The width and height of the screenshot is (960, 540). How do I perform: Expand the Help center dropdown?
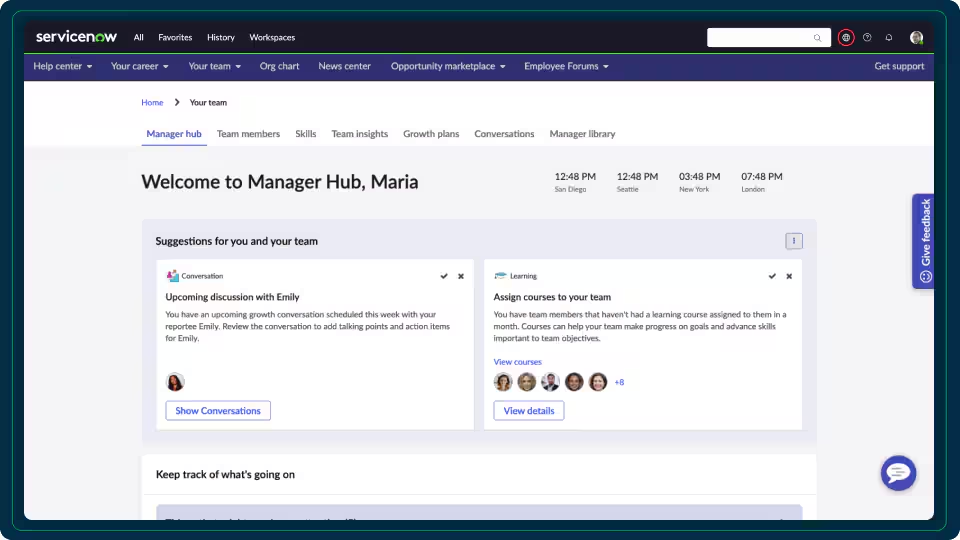coord(62,66)
